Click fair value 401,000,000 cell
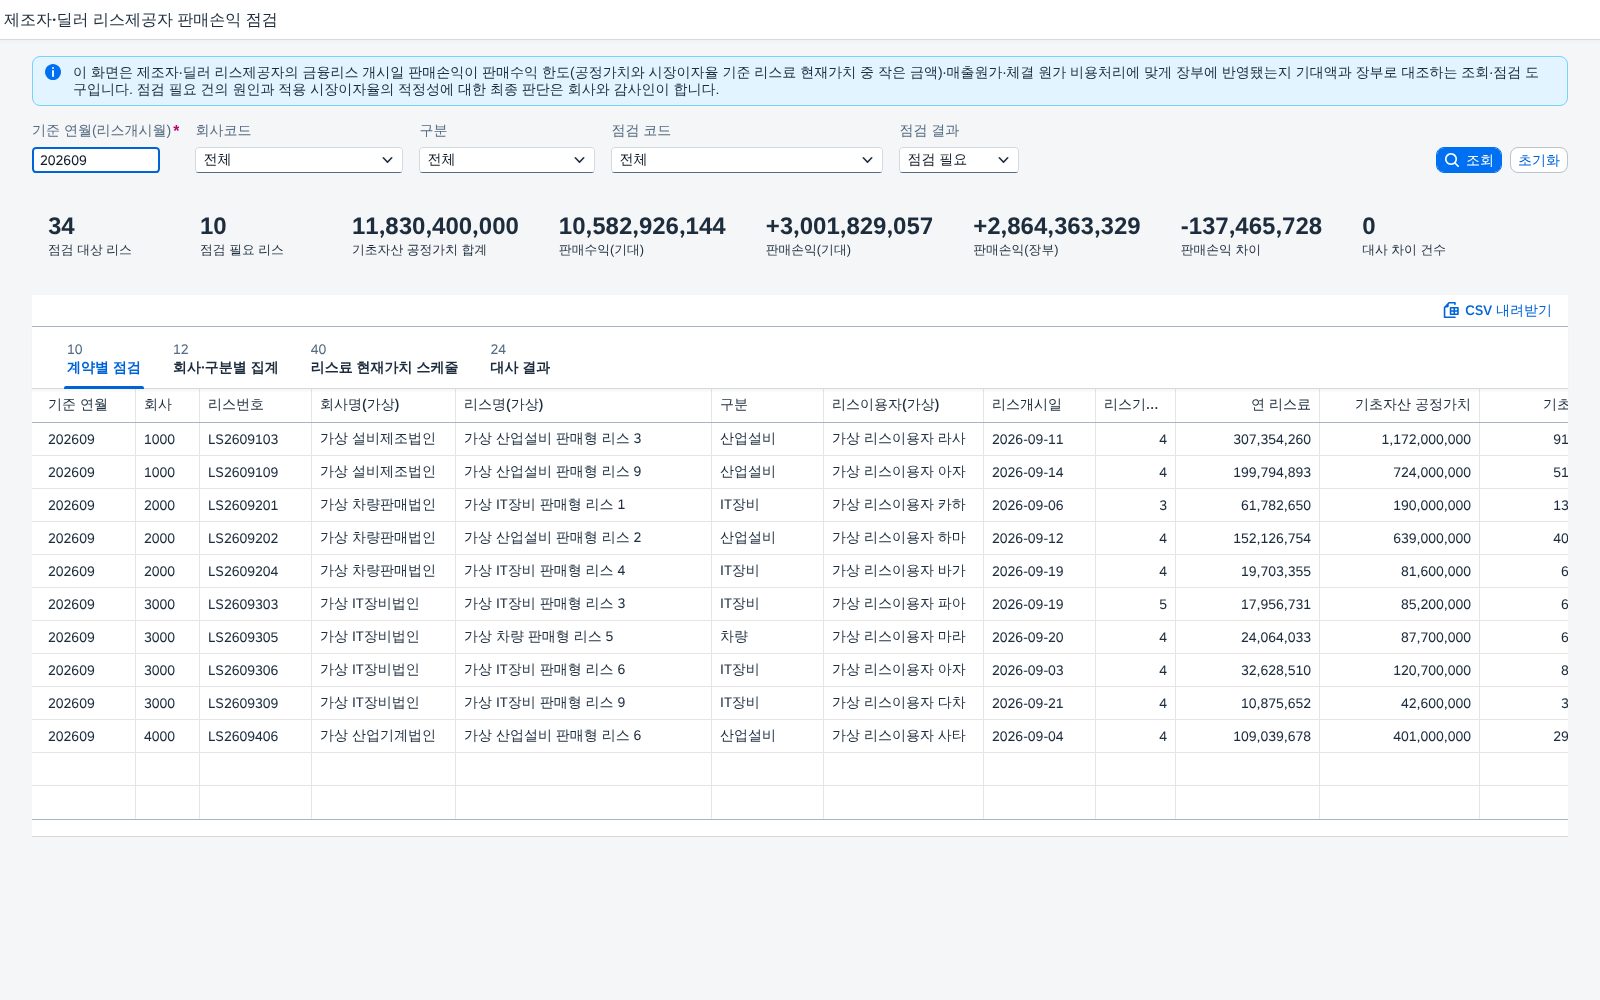Viewport: 1600px width, 1000px height. pyautogui.click(x=1399, y=736)
